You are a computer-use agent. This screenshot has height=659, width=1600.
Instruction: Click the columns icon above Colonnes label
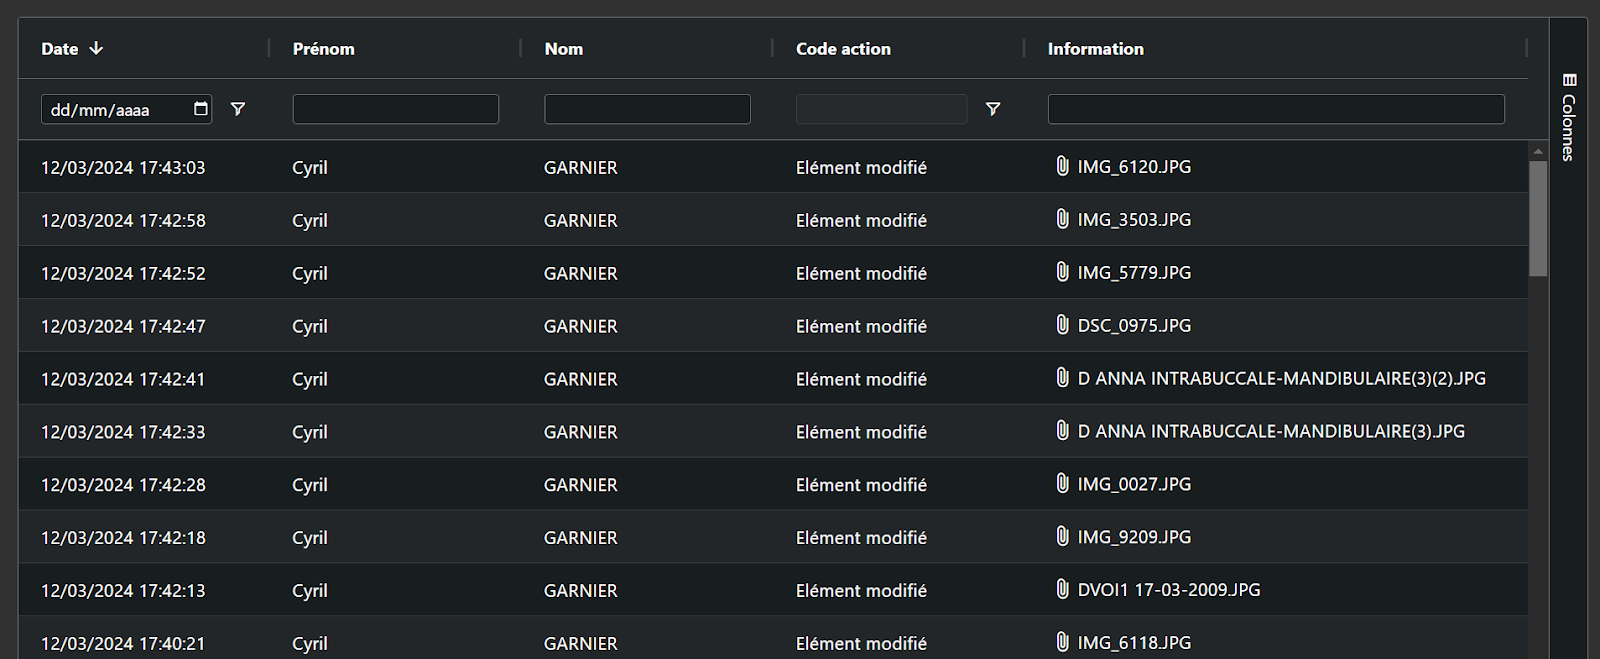pos(1569,80)
